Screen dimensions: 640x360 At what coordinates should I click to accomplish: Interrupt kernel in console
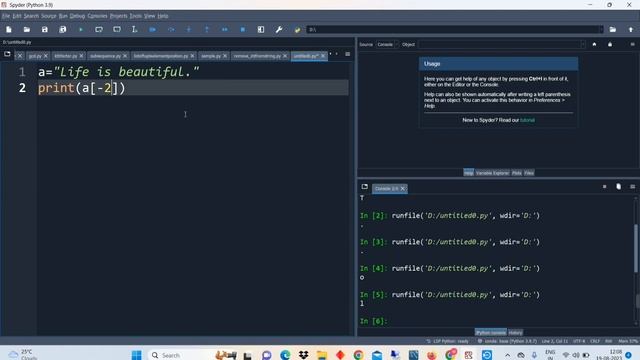(x=604, y=187)
